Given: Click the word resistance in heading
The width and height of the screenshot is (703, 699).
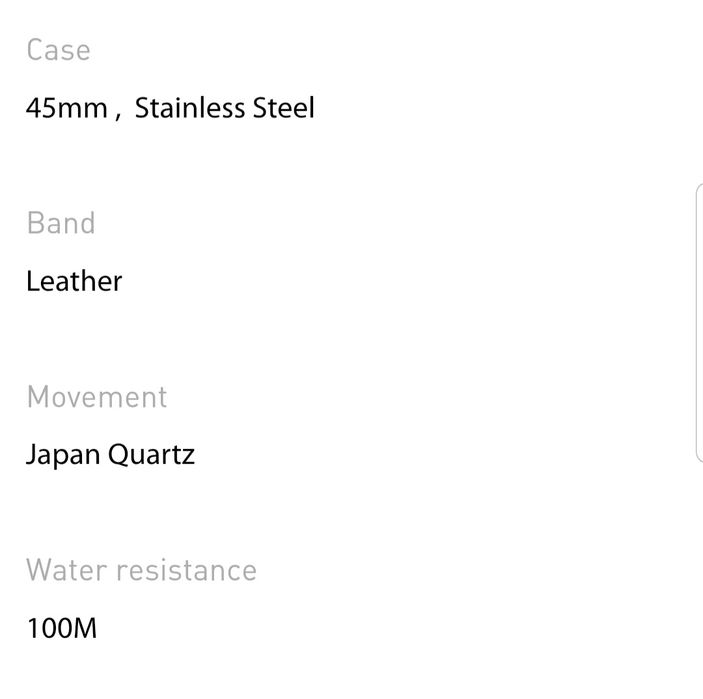Looking at the screenshot, I should tap(187, 570).
